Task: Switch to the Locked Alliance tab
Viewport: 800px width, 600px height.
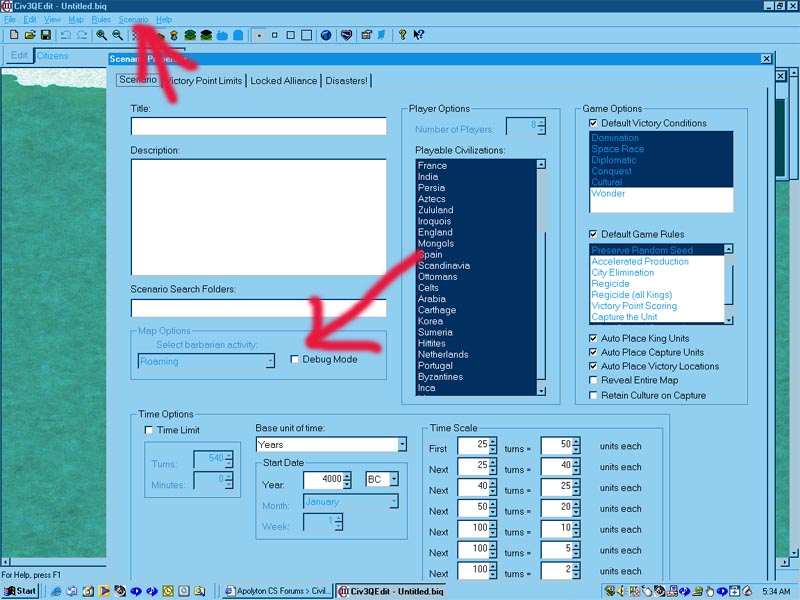Action: click(x=283, y=81)
